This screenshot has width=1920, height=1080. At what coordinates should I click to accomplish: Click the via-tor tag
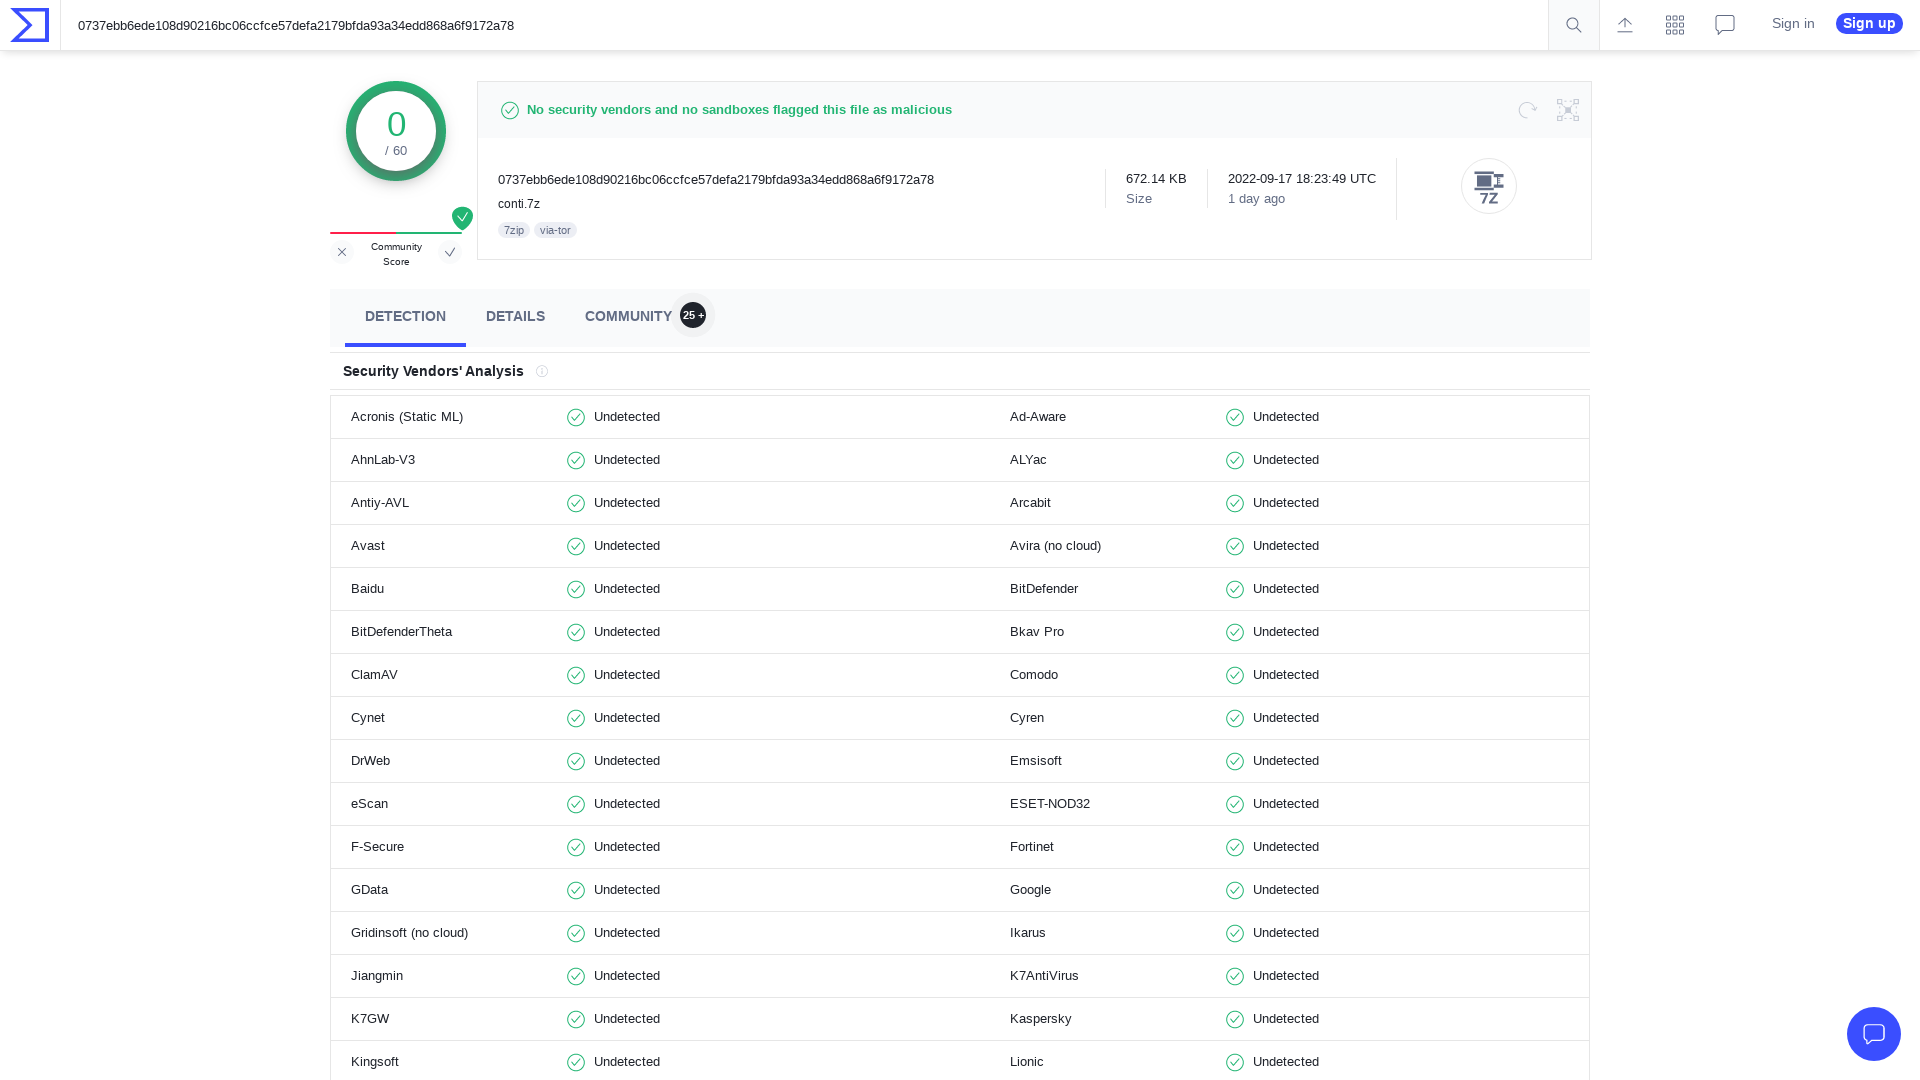[555, 230]
